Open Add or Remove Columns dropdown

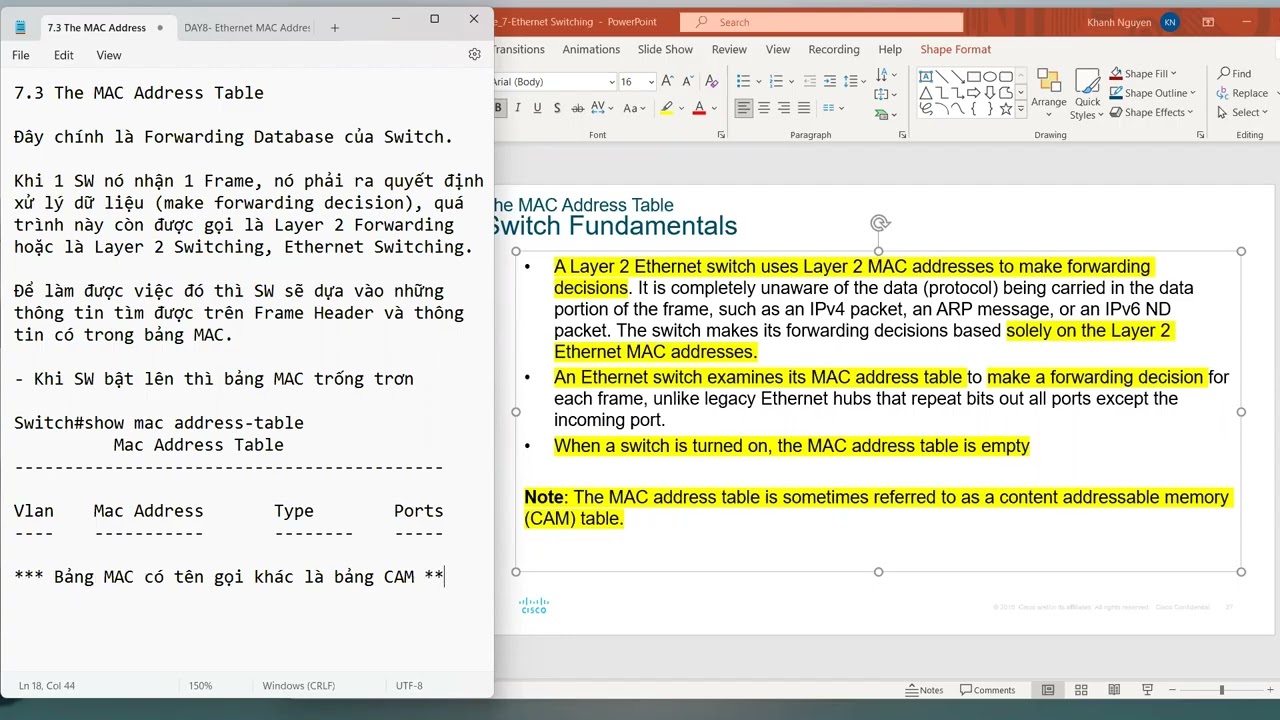point(834,108)
